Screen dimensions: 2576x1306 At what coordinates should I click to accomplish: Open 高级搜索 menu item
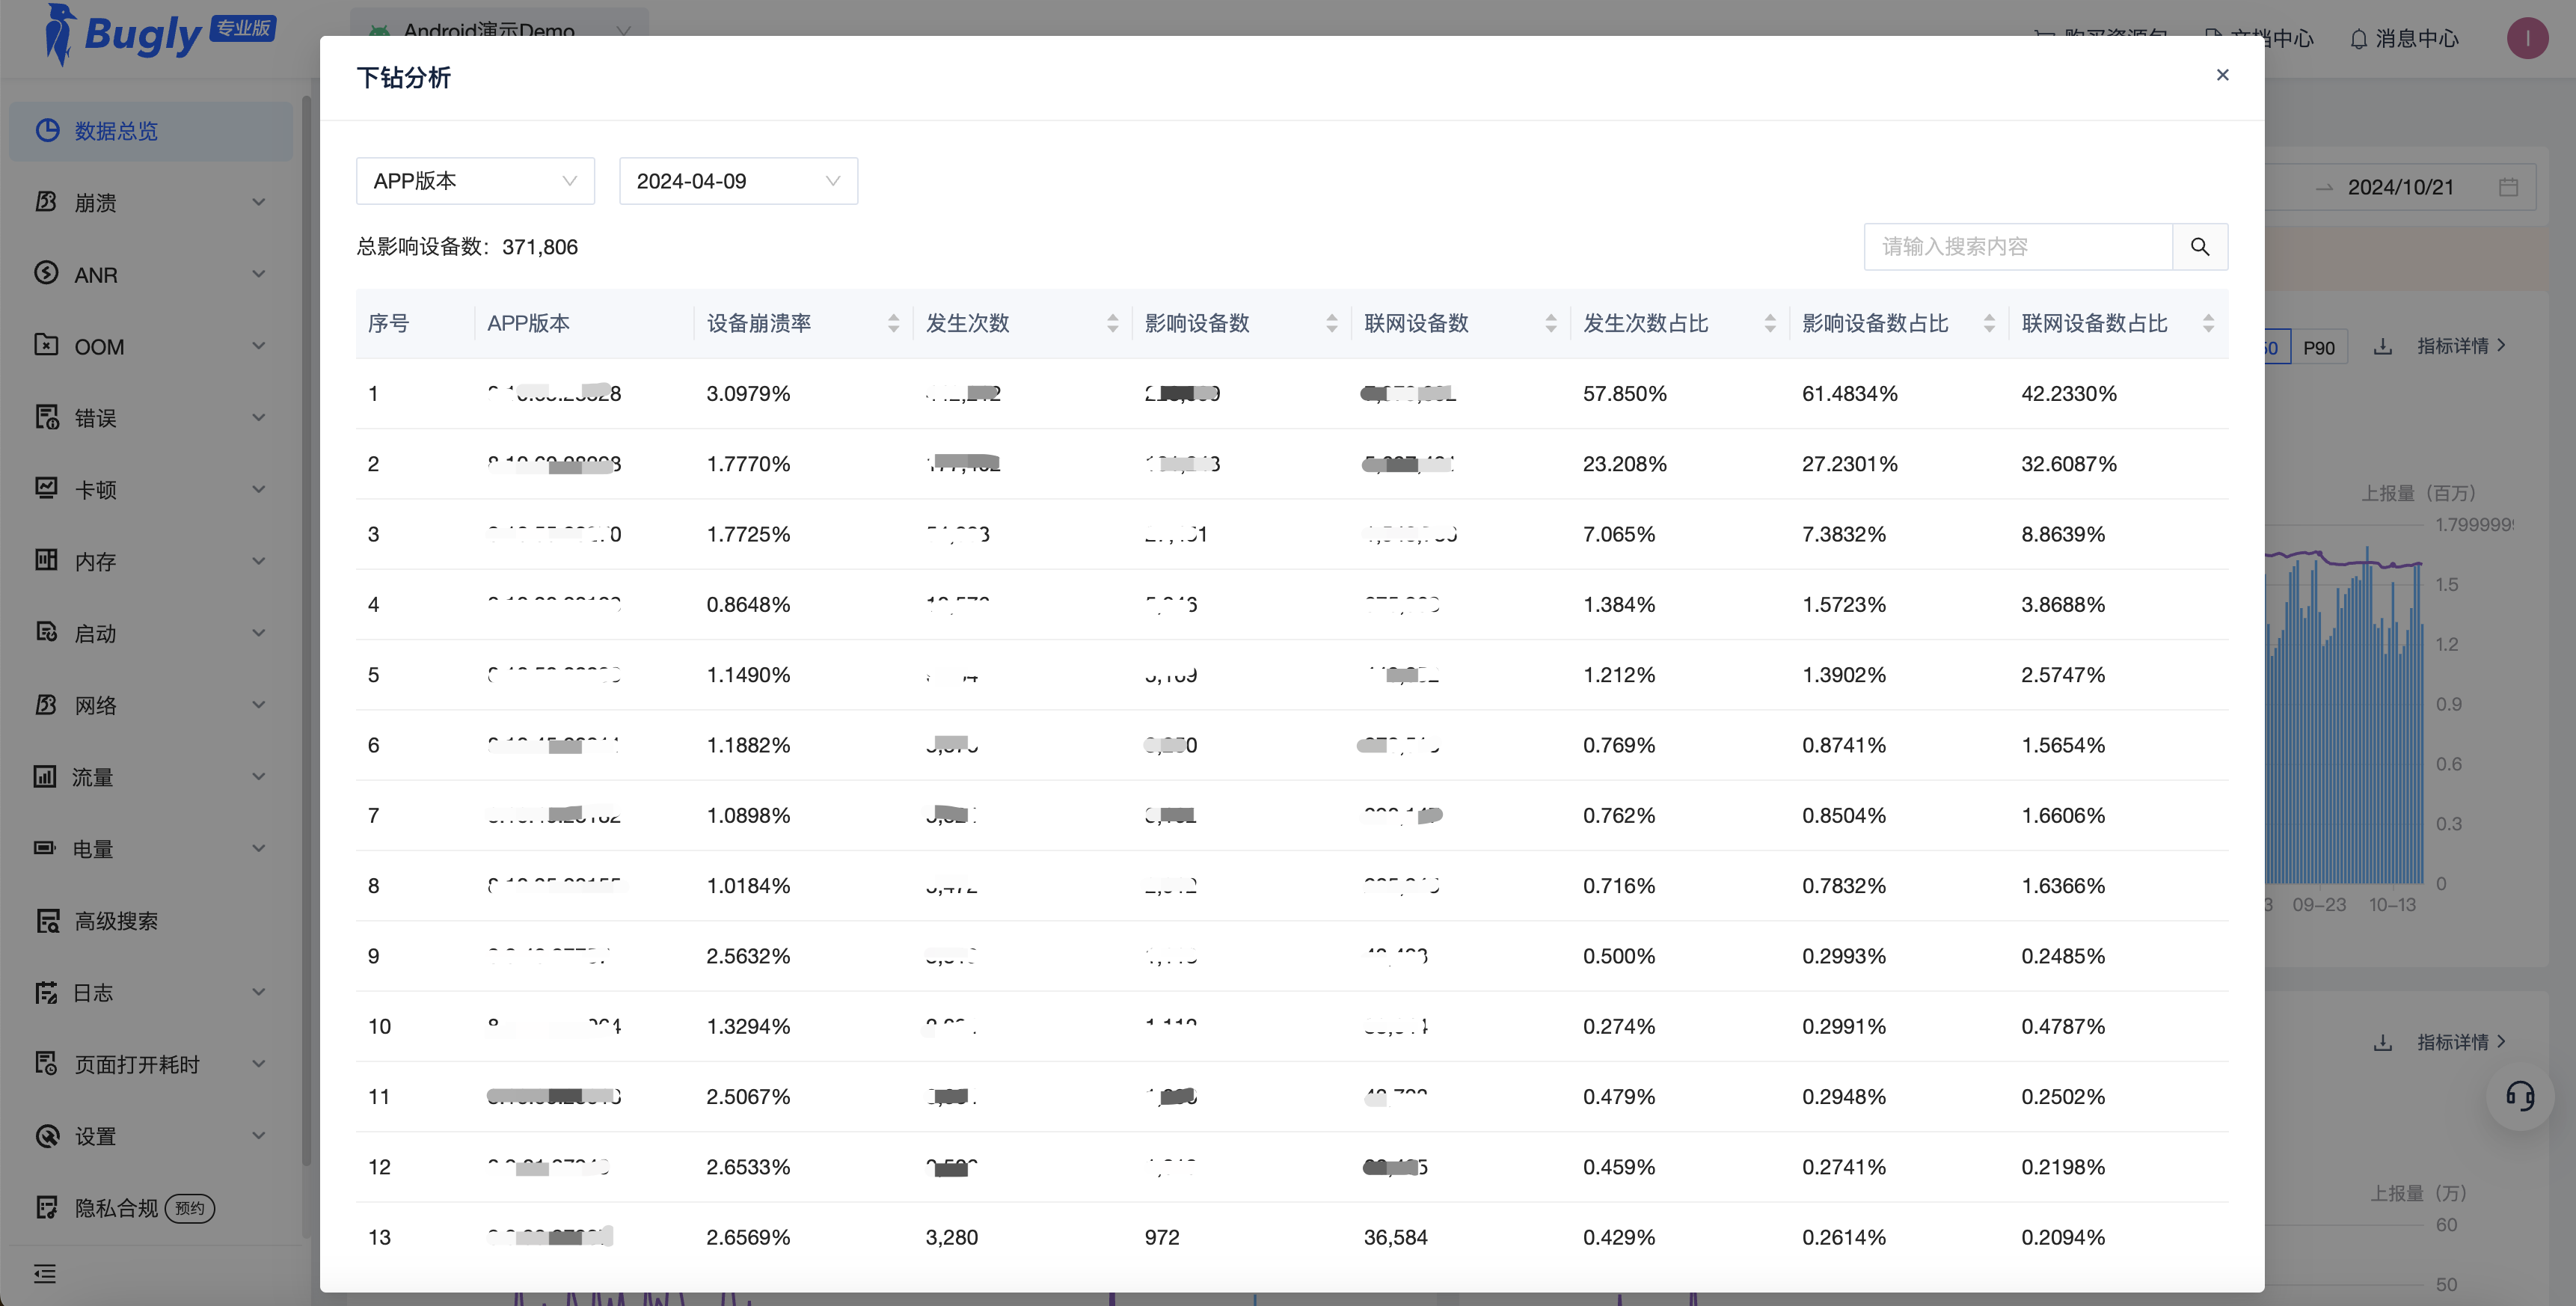[x=151, y=921]
